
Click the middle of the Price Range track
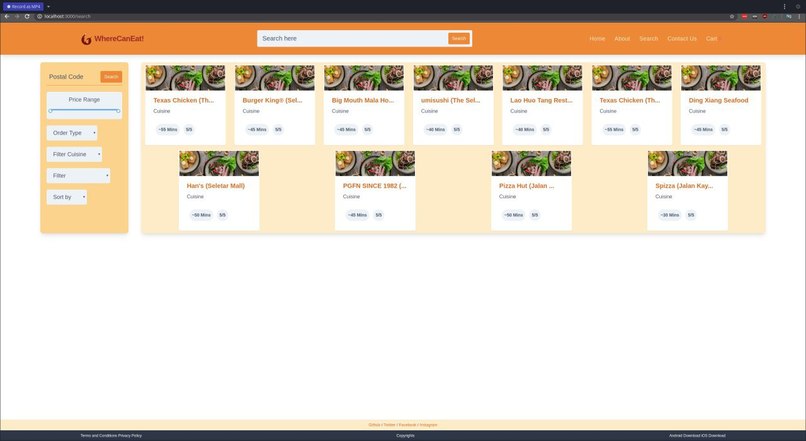click(84, 111)
